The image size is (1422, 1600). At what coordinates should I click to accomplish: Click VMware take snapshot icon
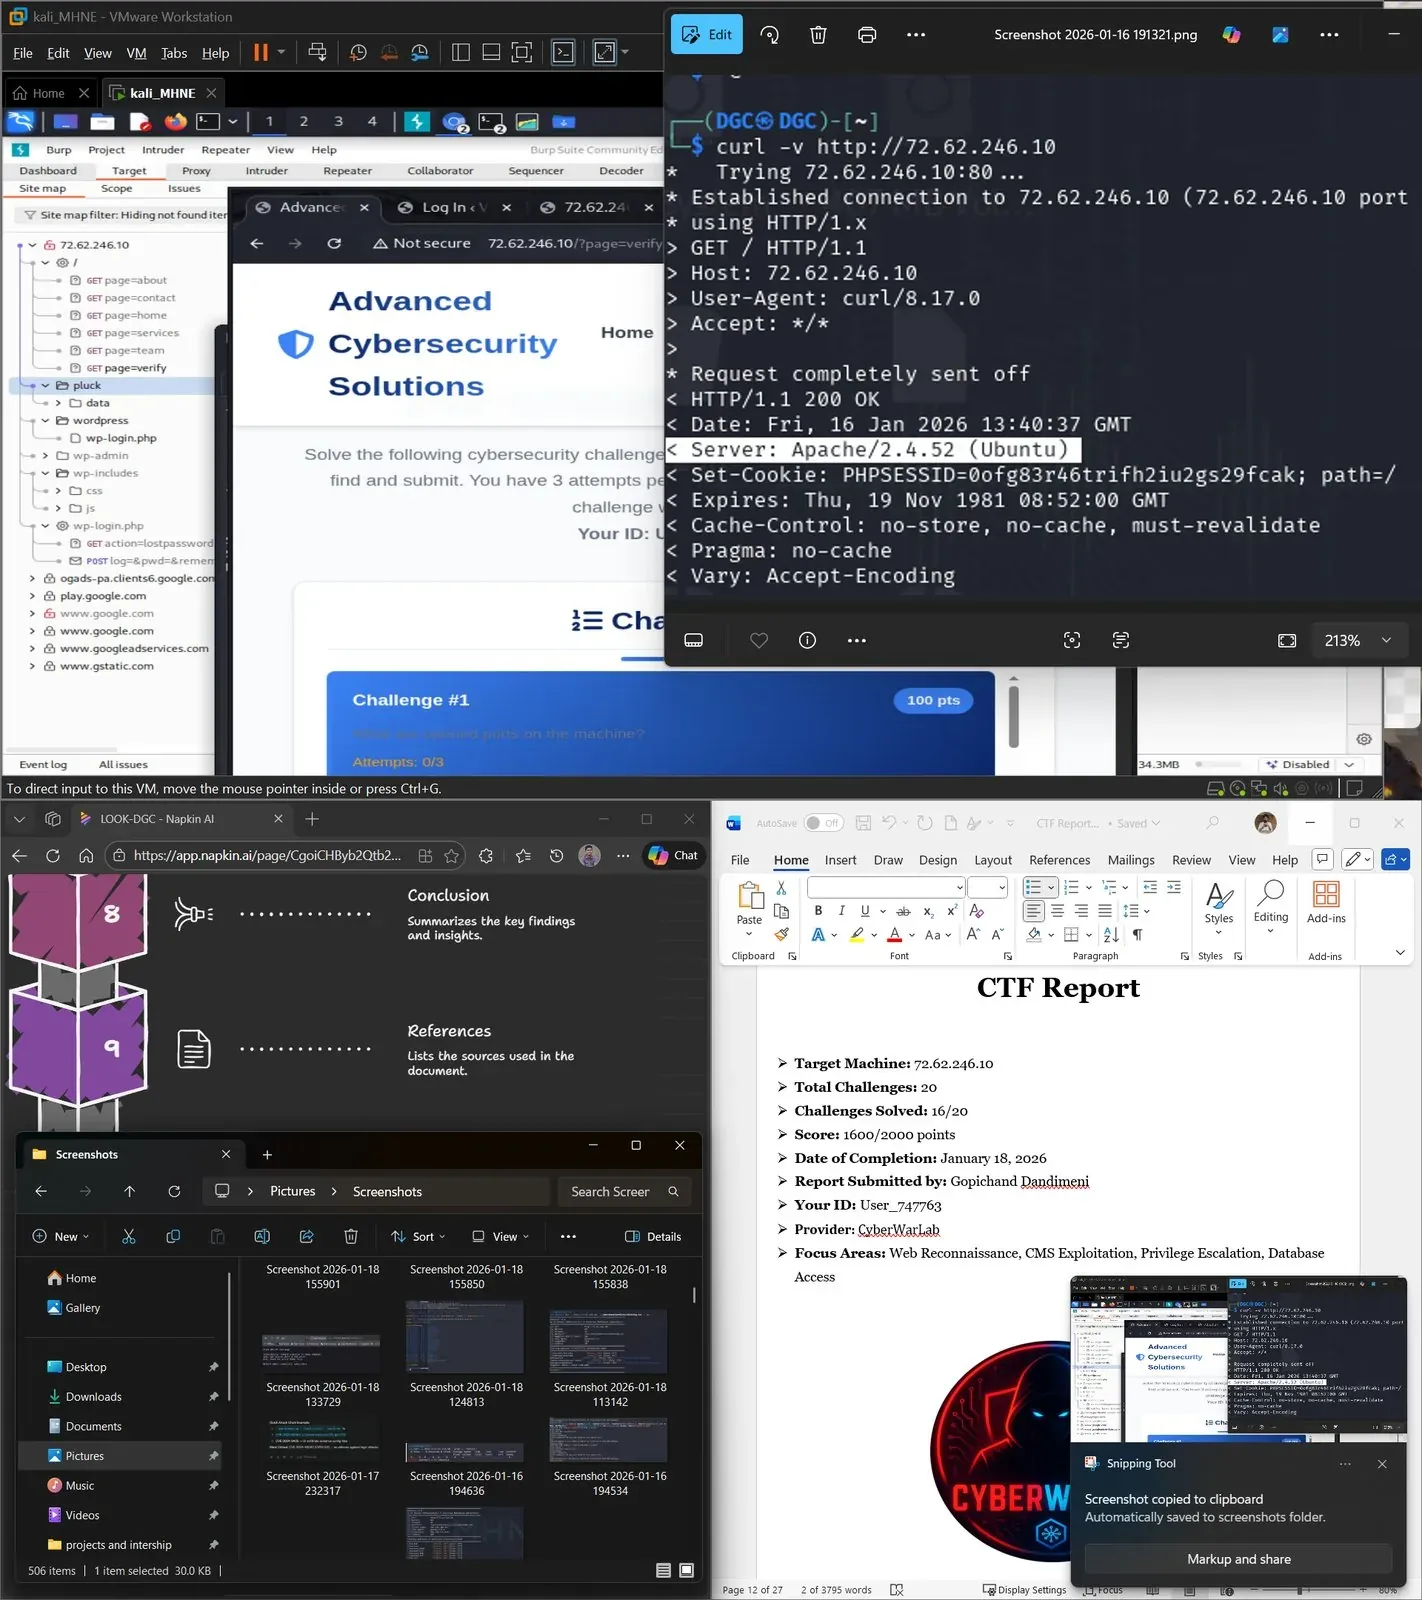point(358,53)
